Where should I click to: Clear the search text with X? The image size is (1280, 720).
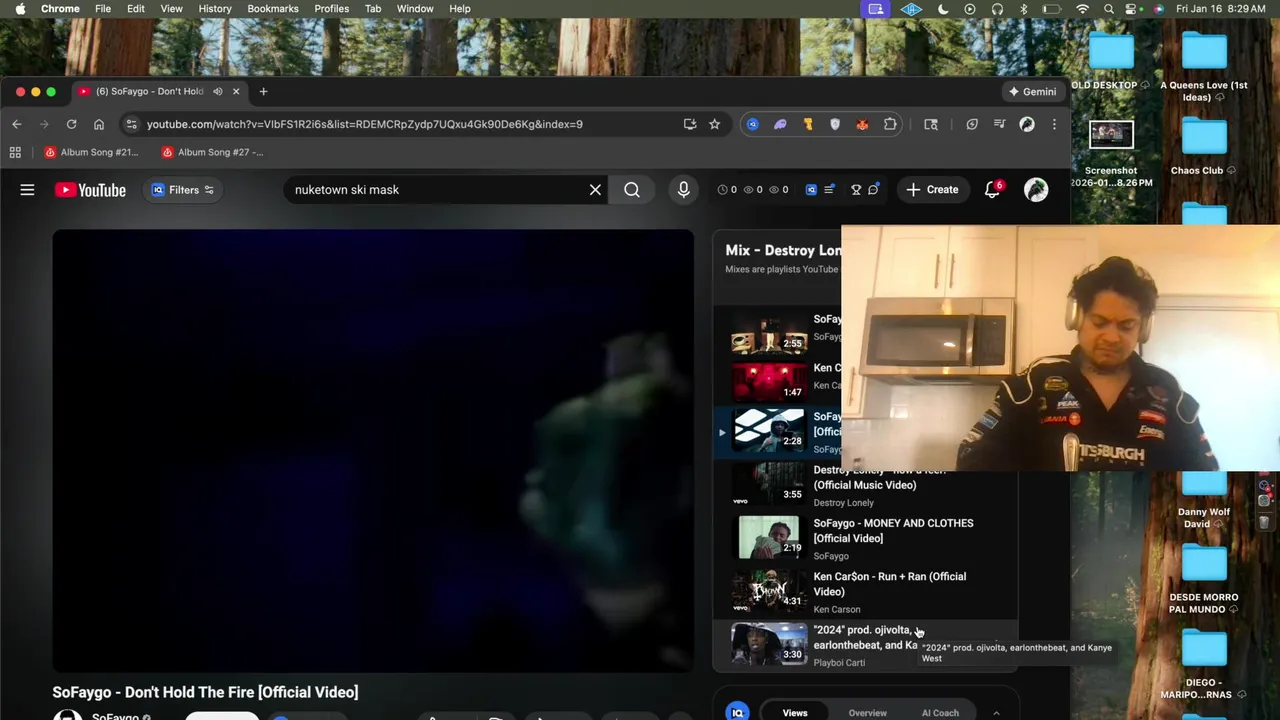pos(595,190)
